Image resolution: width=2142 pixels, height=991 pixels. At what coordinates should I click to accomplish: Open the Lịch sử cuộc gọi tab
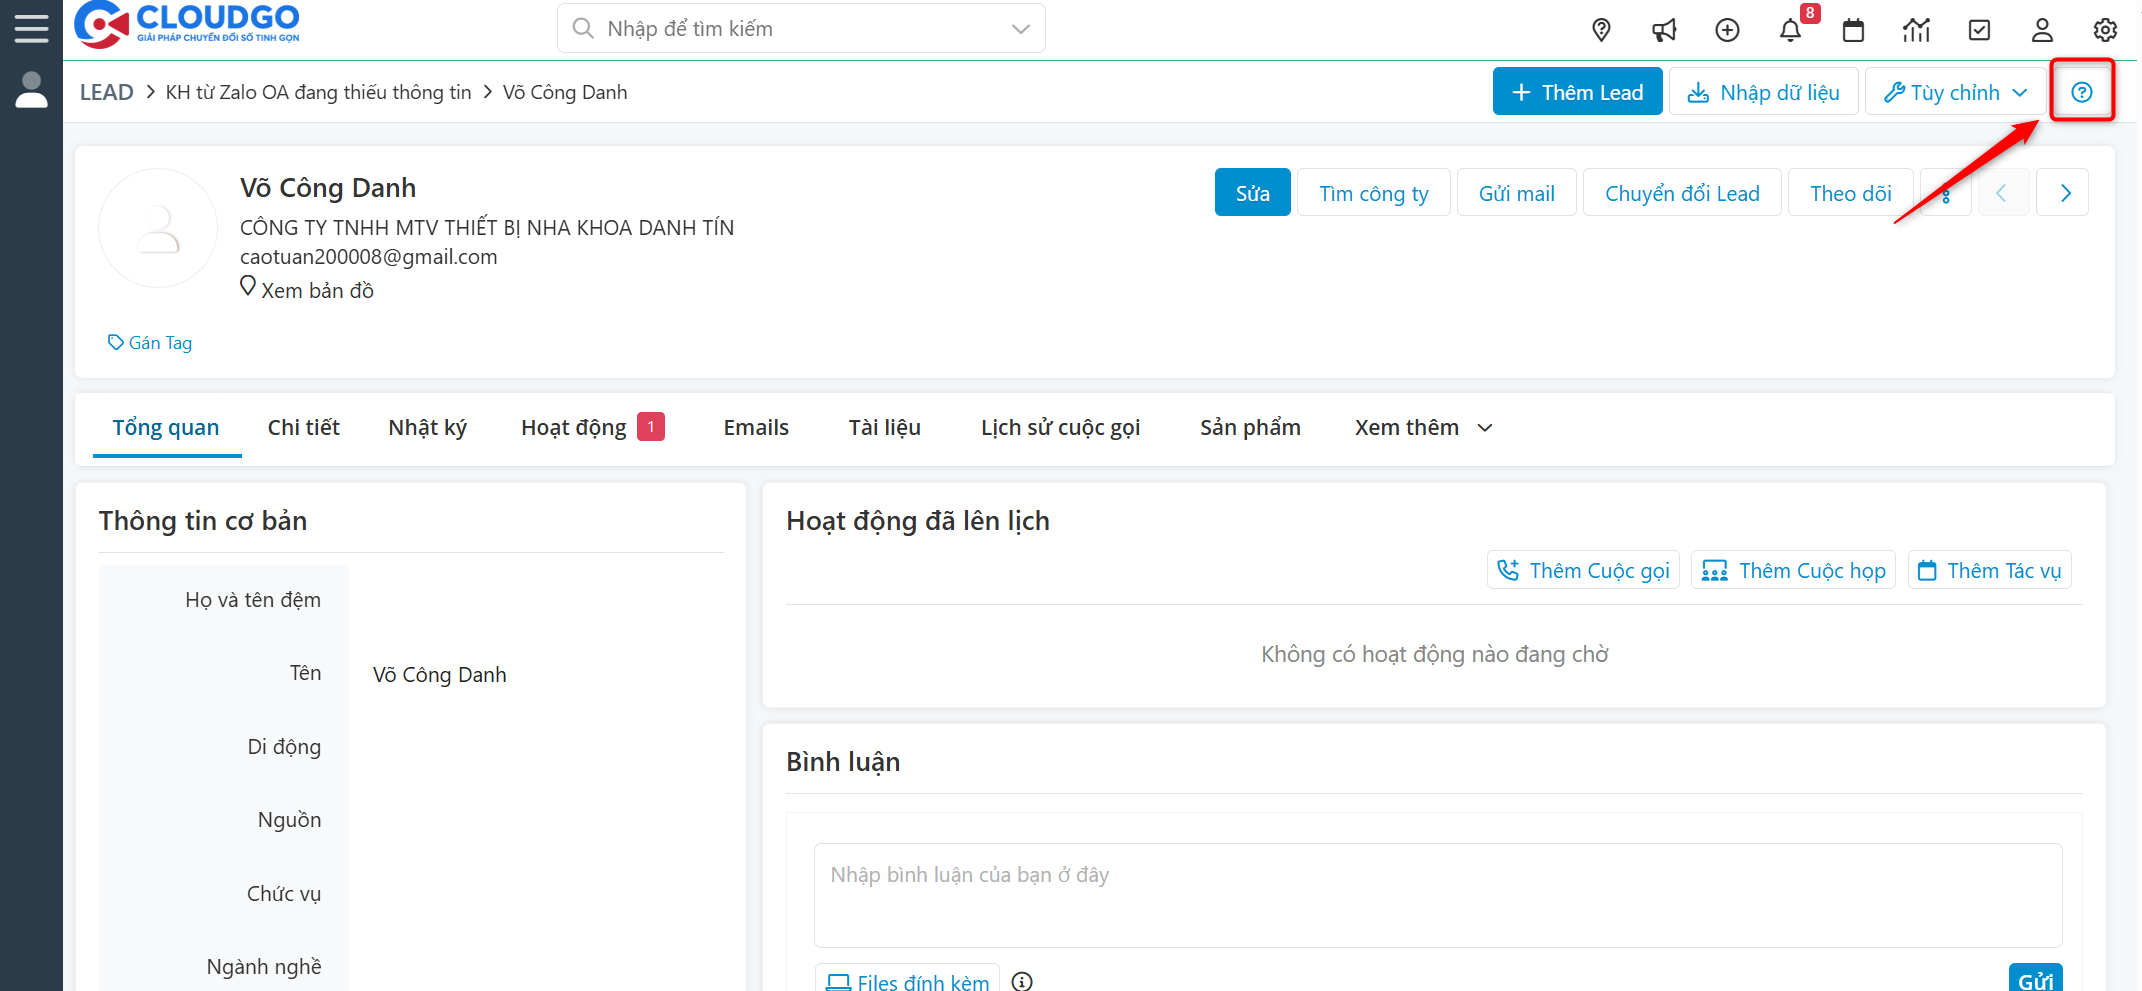coord(1060,428)
